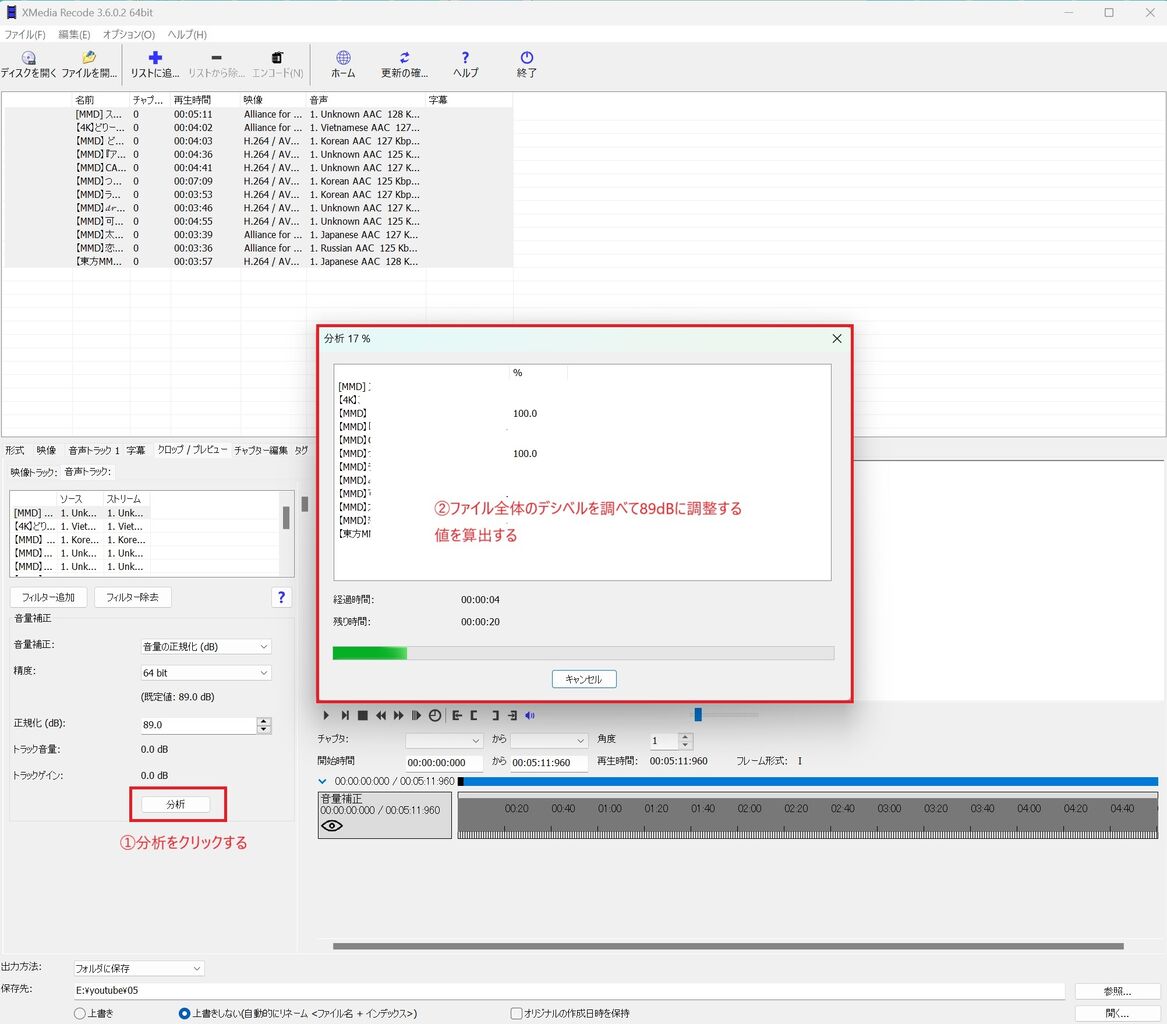Switch to the 形式 tab
The image size is (1167, 1024).
(x=15, y=450)
